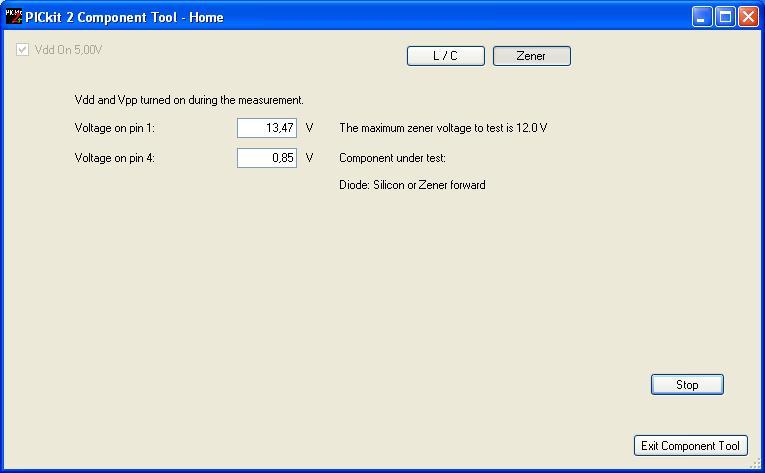
Task: Click the window resize grip corner
Action: 755,463
